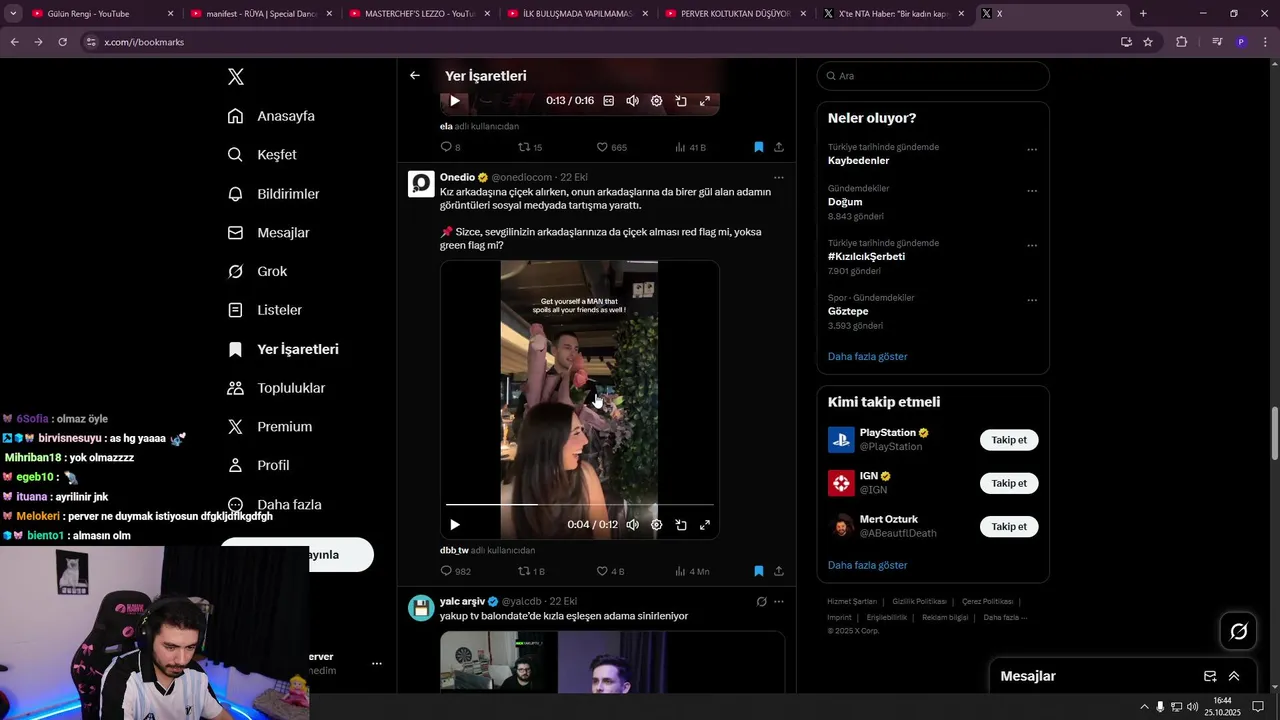Screen dimensions: 1280x720
Task: Bookmark this page with star icon
Action: (1148, 42)
